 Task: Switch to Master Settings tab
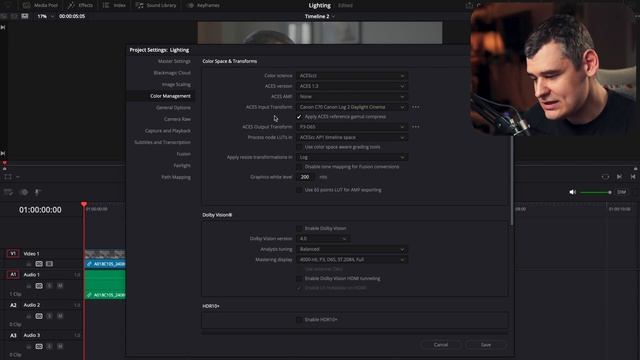[x=174, y=61]
